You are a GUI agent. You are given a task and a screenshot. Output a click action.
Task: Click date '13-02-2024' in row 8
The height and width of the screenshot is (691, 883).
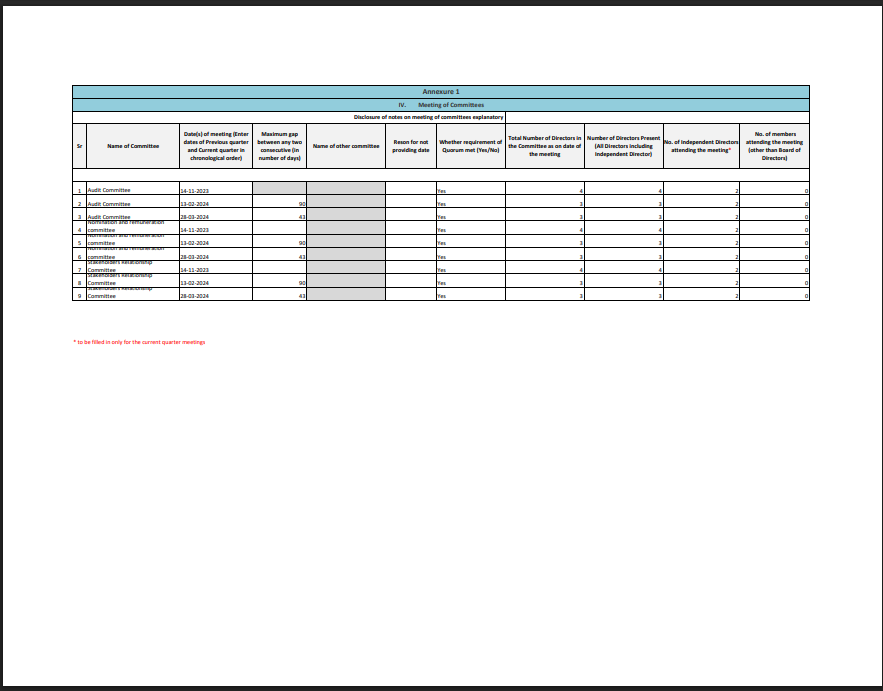194,283
